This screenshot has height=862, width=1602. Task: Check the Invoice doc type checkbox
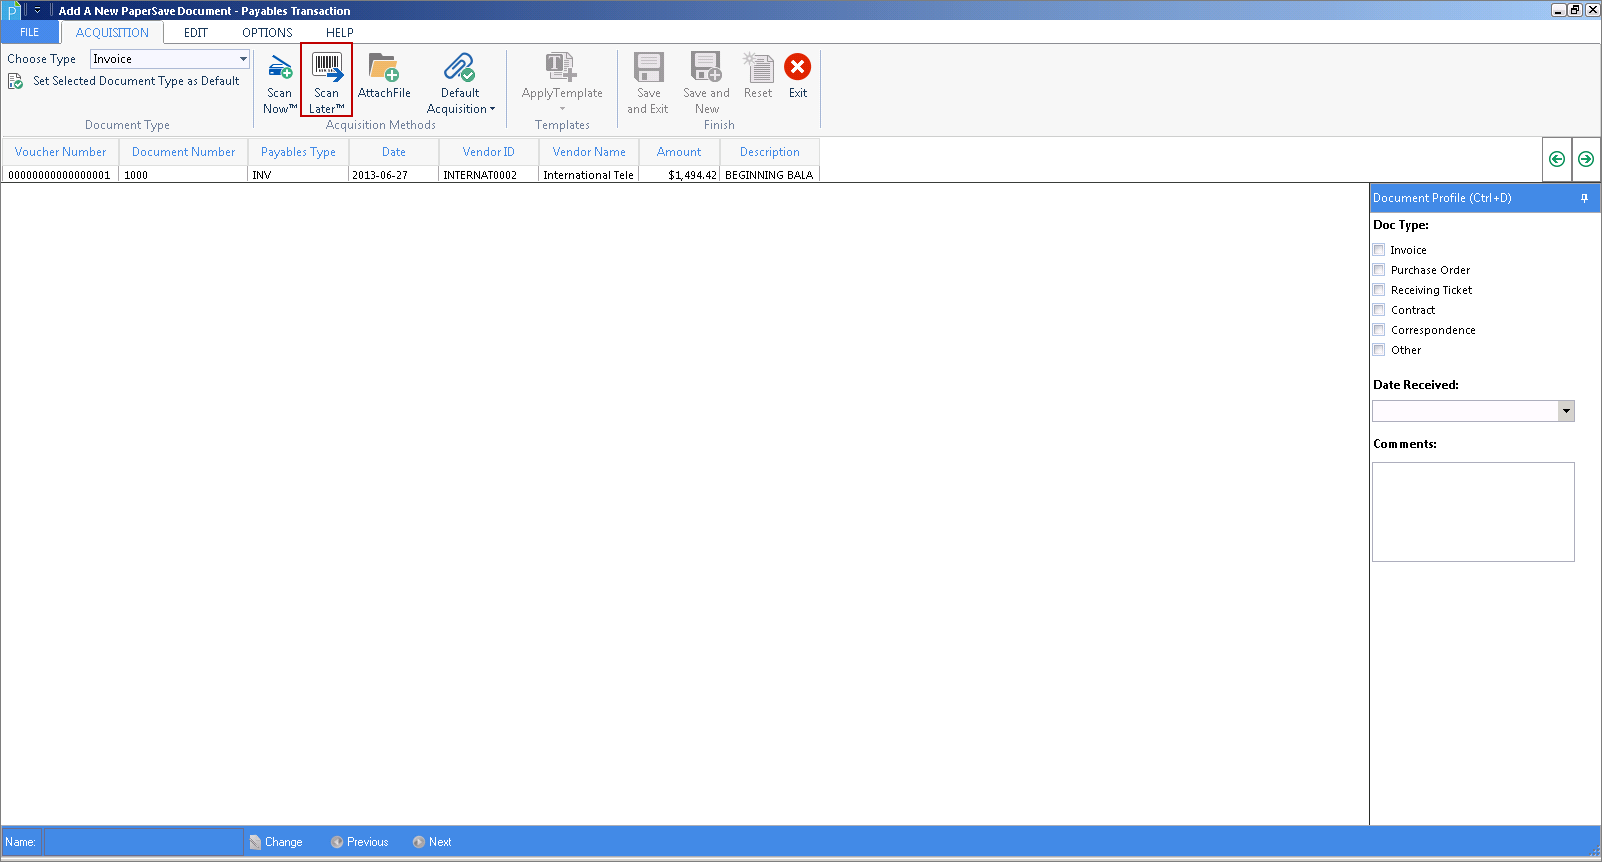click(x=1379, y=250)
